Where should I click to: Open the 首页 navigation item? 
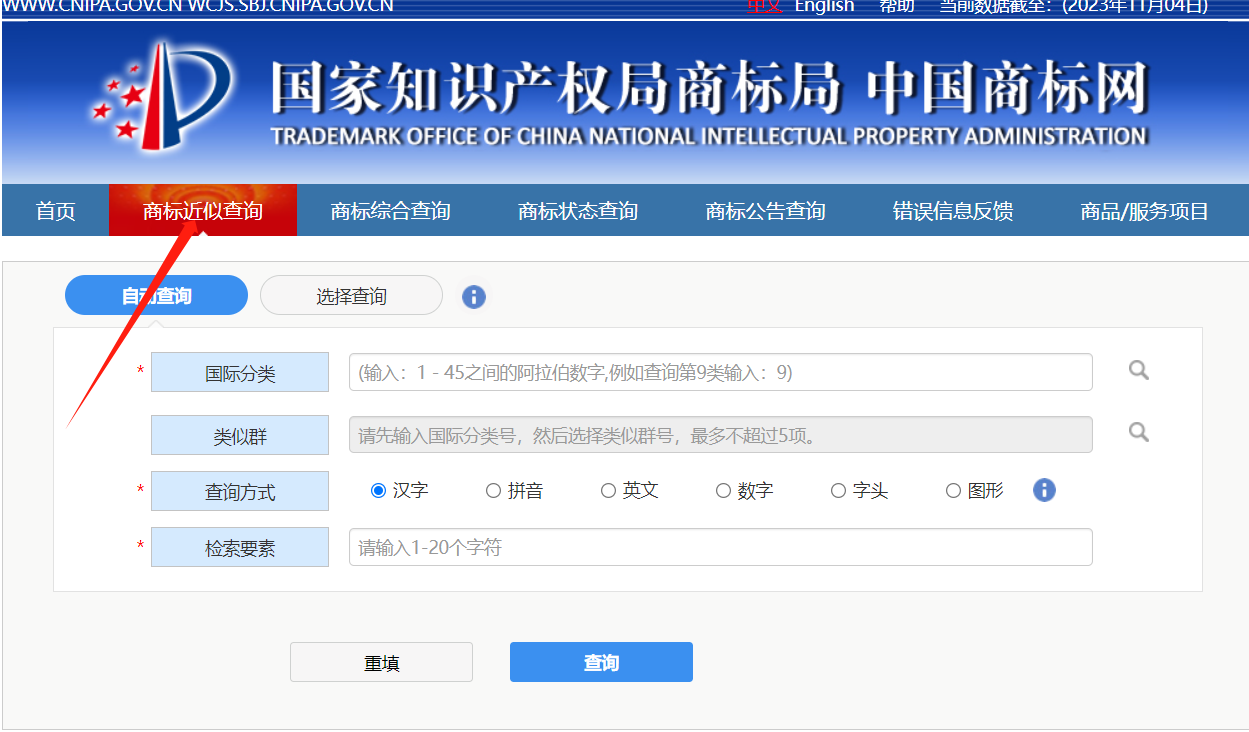tap(56, 211)
